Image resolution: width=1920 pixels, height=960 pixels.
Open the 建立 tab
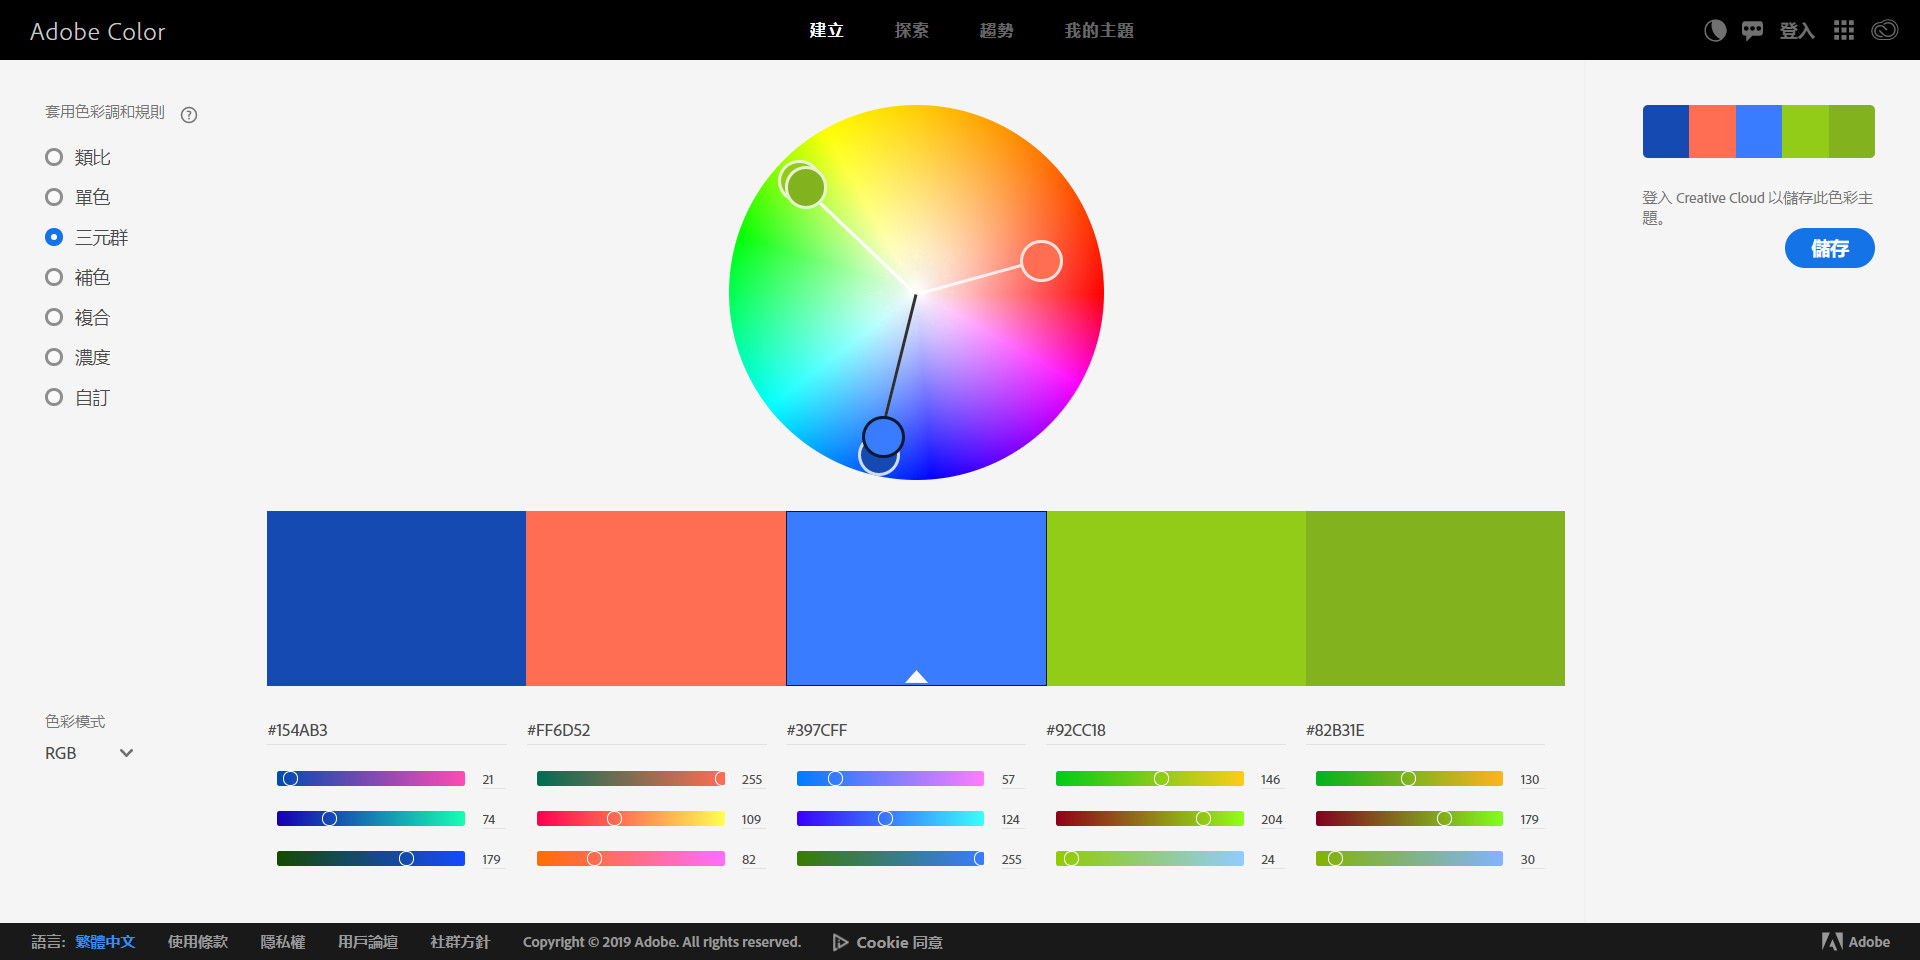click(827, 31)
